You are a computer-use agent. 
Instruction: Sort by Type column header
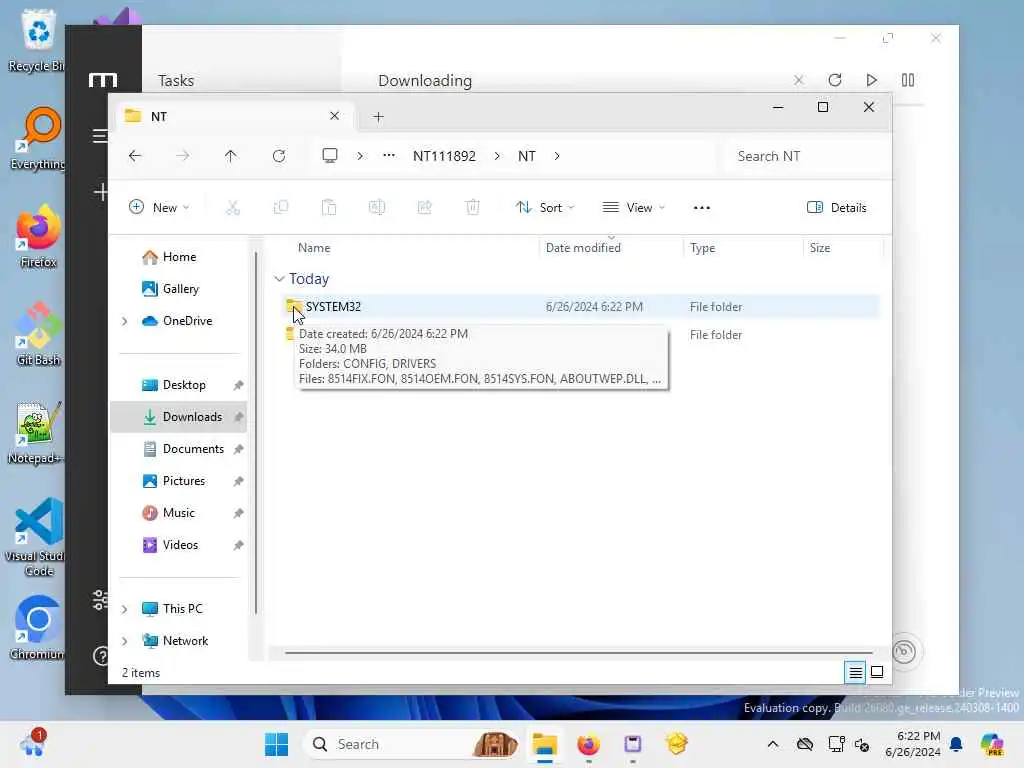click(743, 248)
